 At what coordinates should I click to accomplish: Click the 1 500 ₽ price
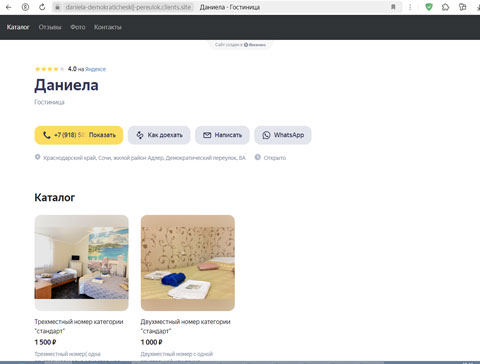coord(45,342)
